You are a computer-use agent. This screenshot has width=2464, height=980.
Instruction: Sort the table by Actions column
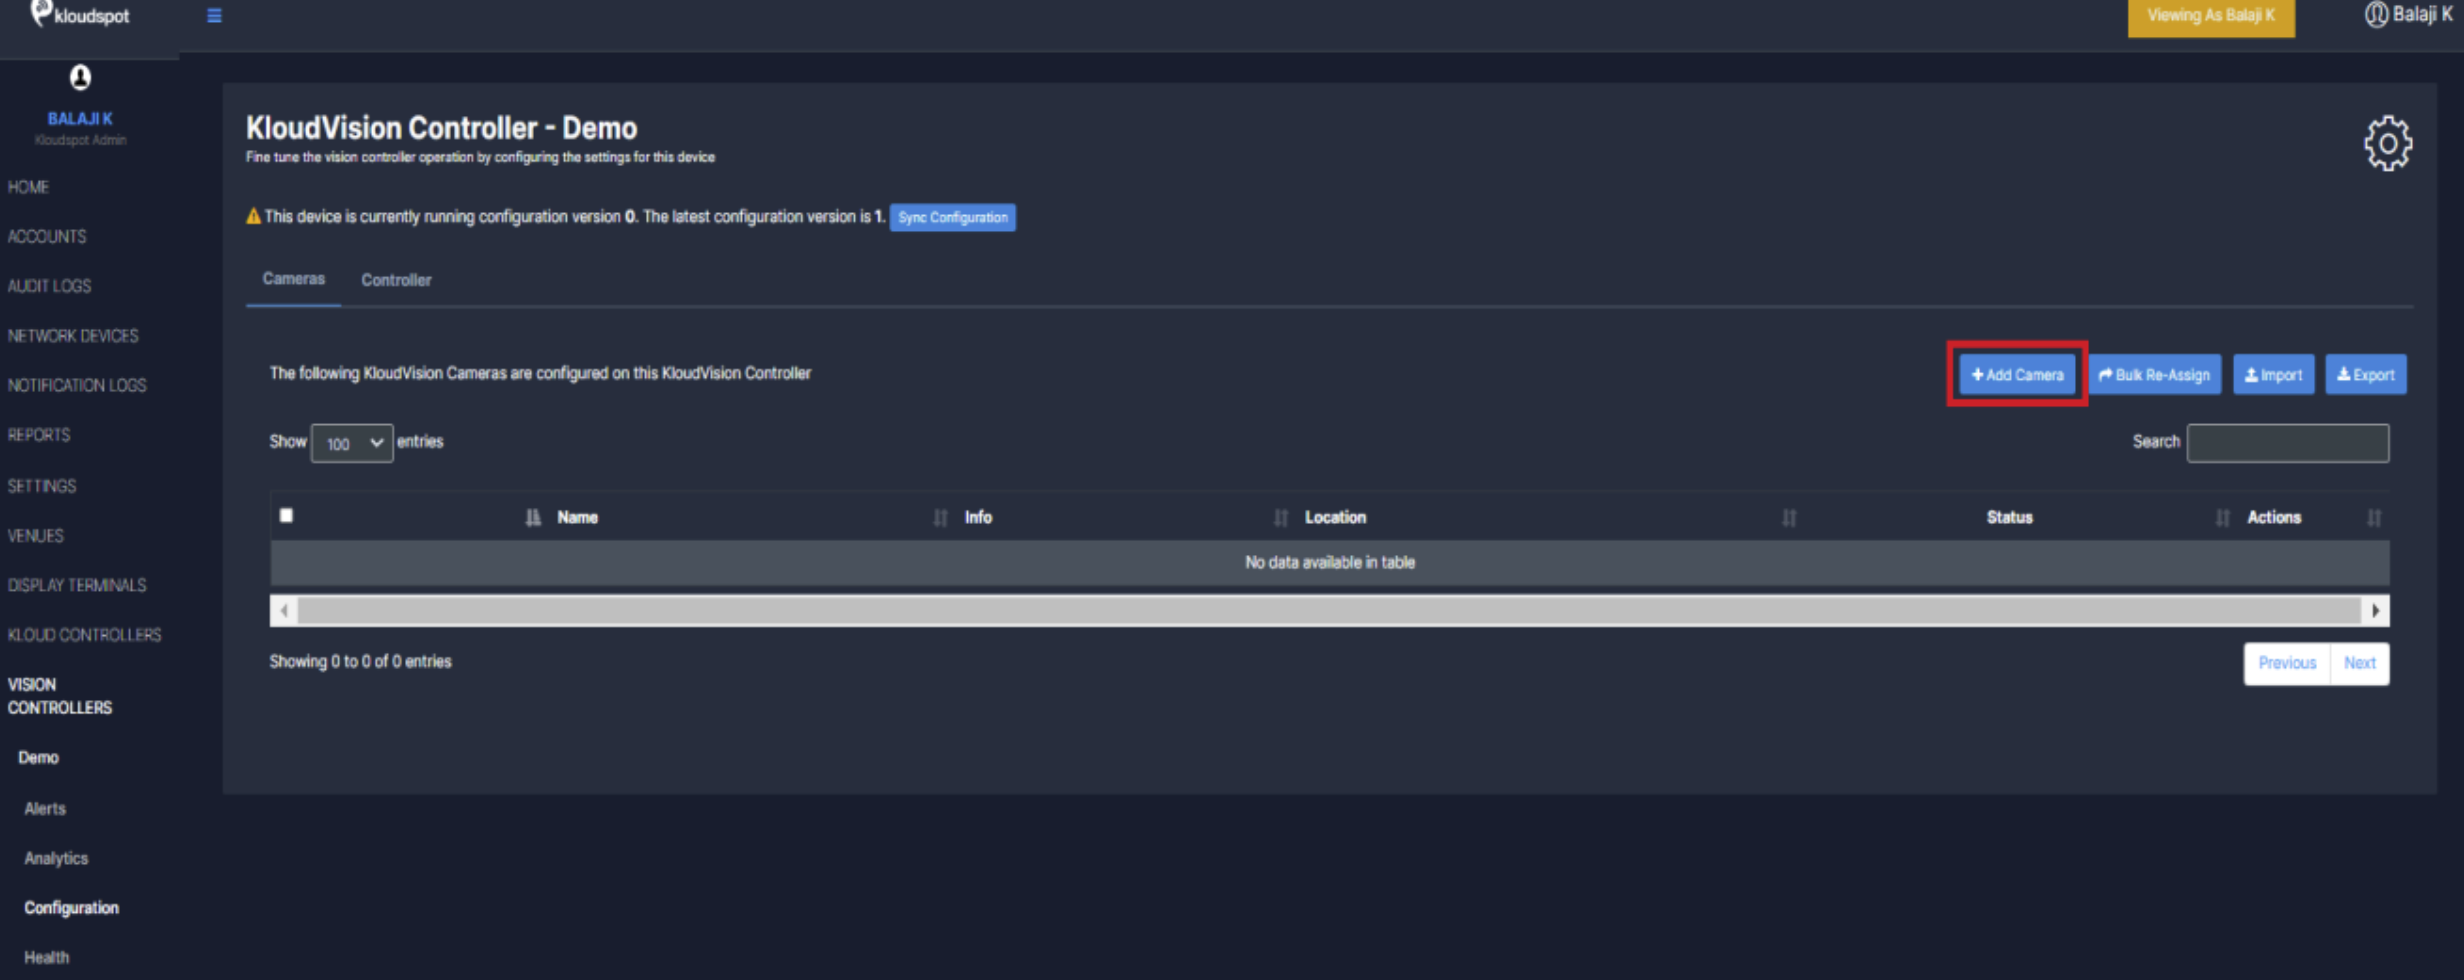[2274, 517]
